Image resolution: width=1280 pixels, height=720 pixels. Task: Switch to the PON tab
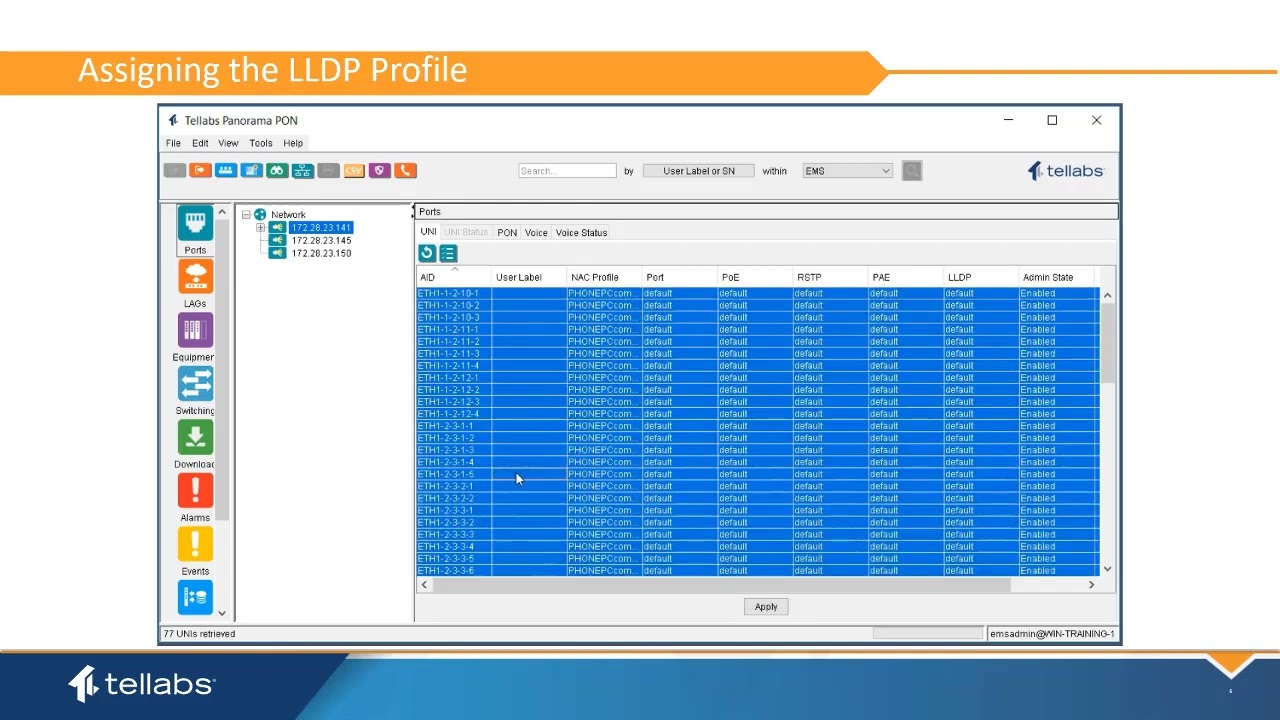pyautogui.click(x=507, y=233)
